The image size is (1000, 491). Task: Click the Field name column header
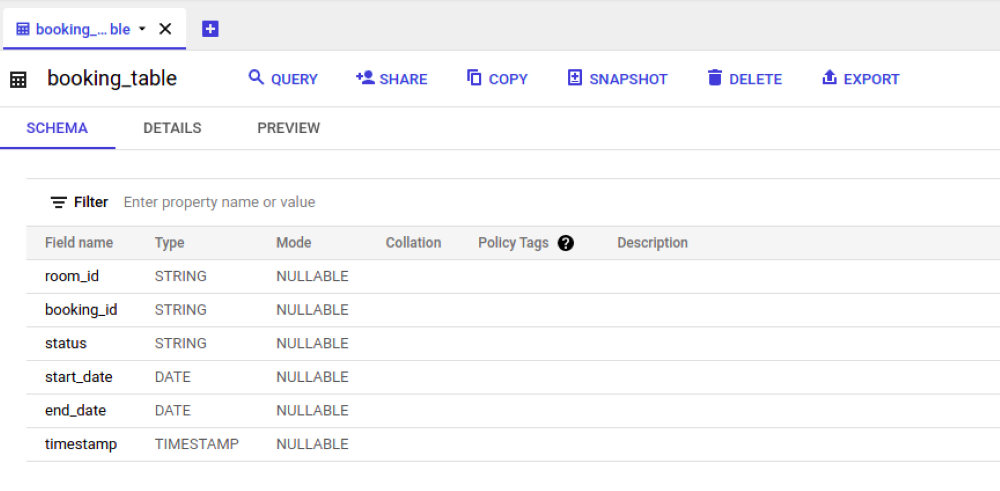pyautogui.click(x=79, y=243)
